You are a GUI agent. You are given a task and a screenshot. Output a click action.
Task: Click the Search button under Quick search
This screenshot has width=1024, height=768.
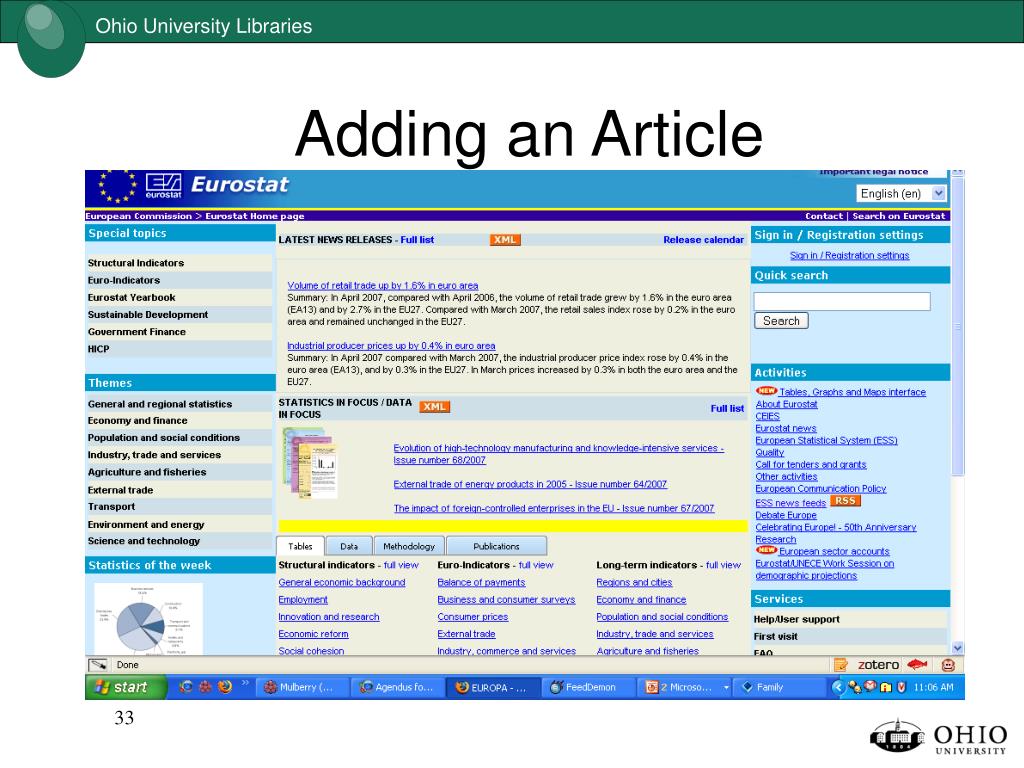[781, 321]
